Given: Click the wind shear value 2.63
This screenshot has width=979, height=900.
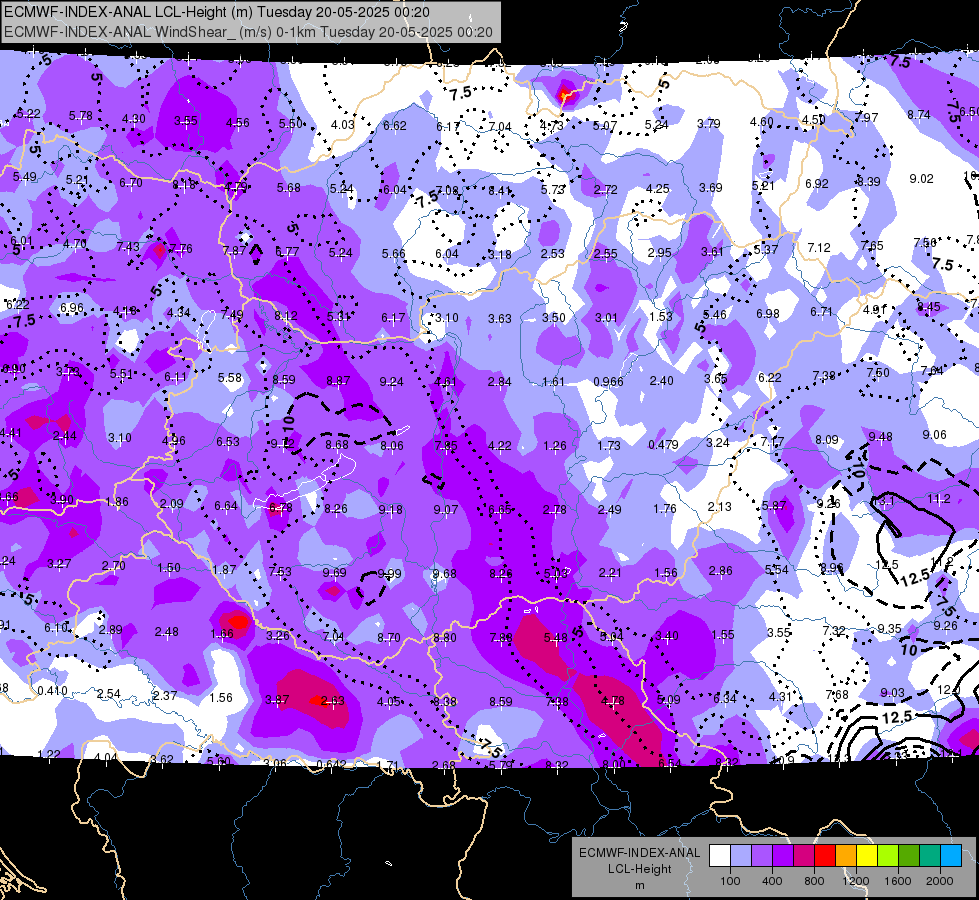Looking at the screenshot, I should (332, 701).
